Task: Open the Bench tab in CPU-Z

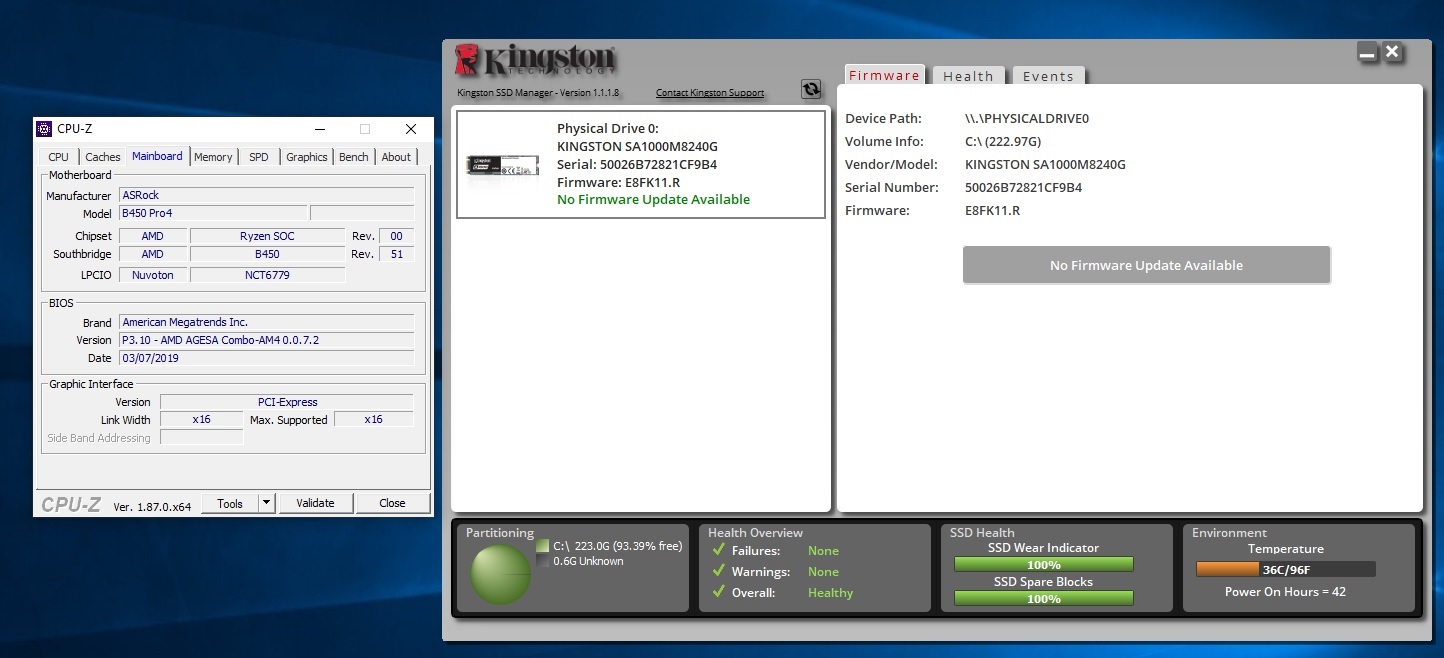Action: coord(354,157)
